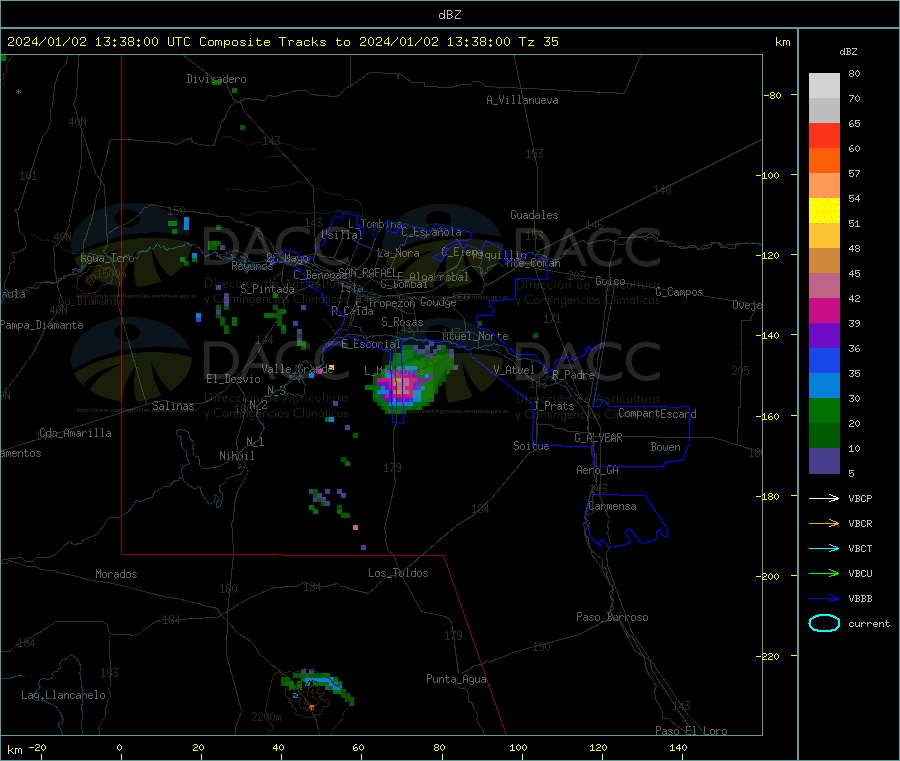Click the Lag.Llancanelo location label
The height and width of the screenshot is (761, 900).
click(x=63, y=695)
